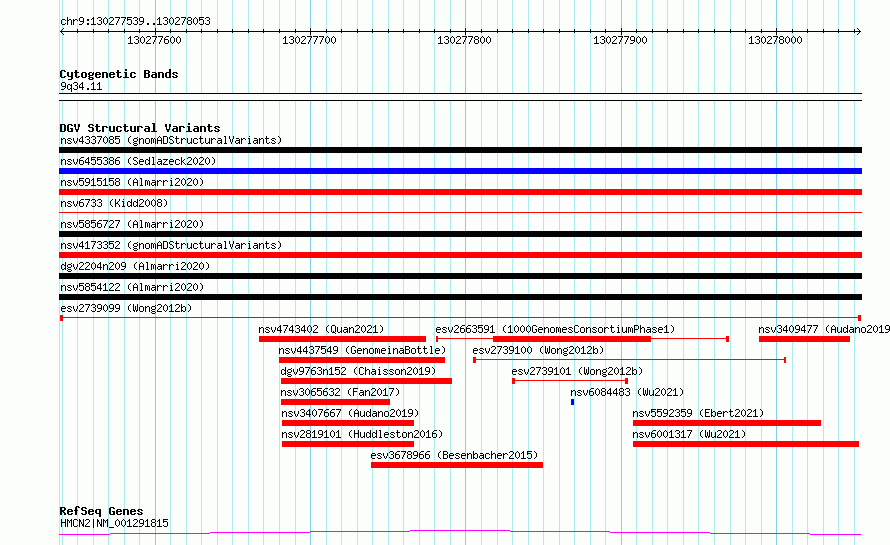The width and height of the screenshot is (890, 545).
Task: Open nsv6455386 (Sedlazeck2020) label
Action: pos(138,161)
